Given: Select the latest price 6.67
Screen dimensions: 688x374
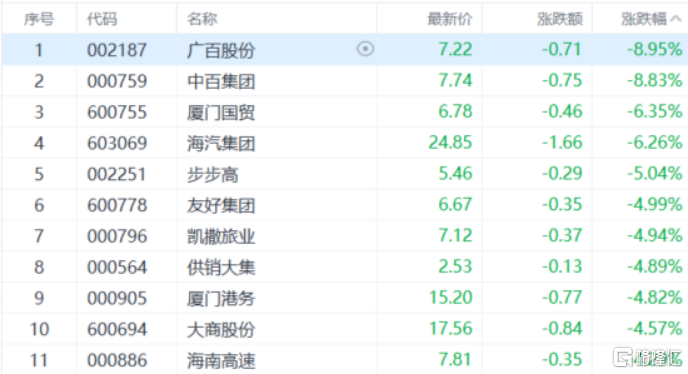Looking at the screenshot, I should (455, 204).
